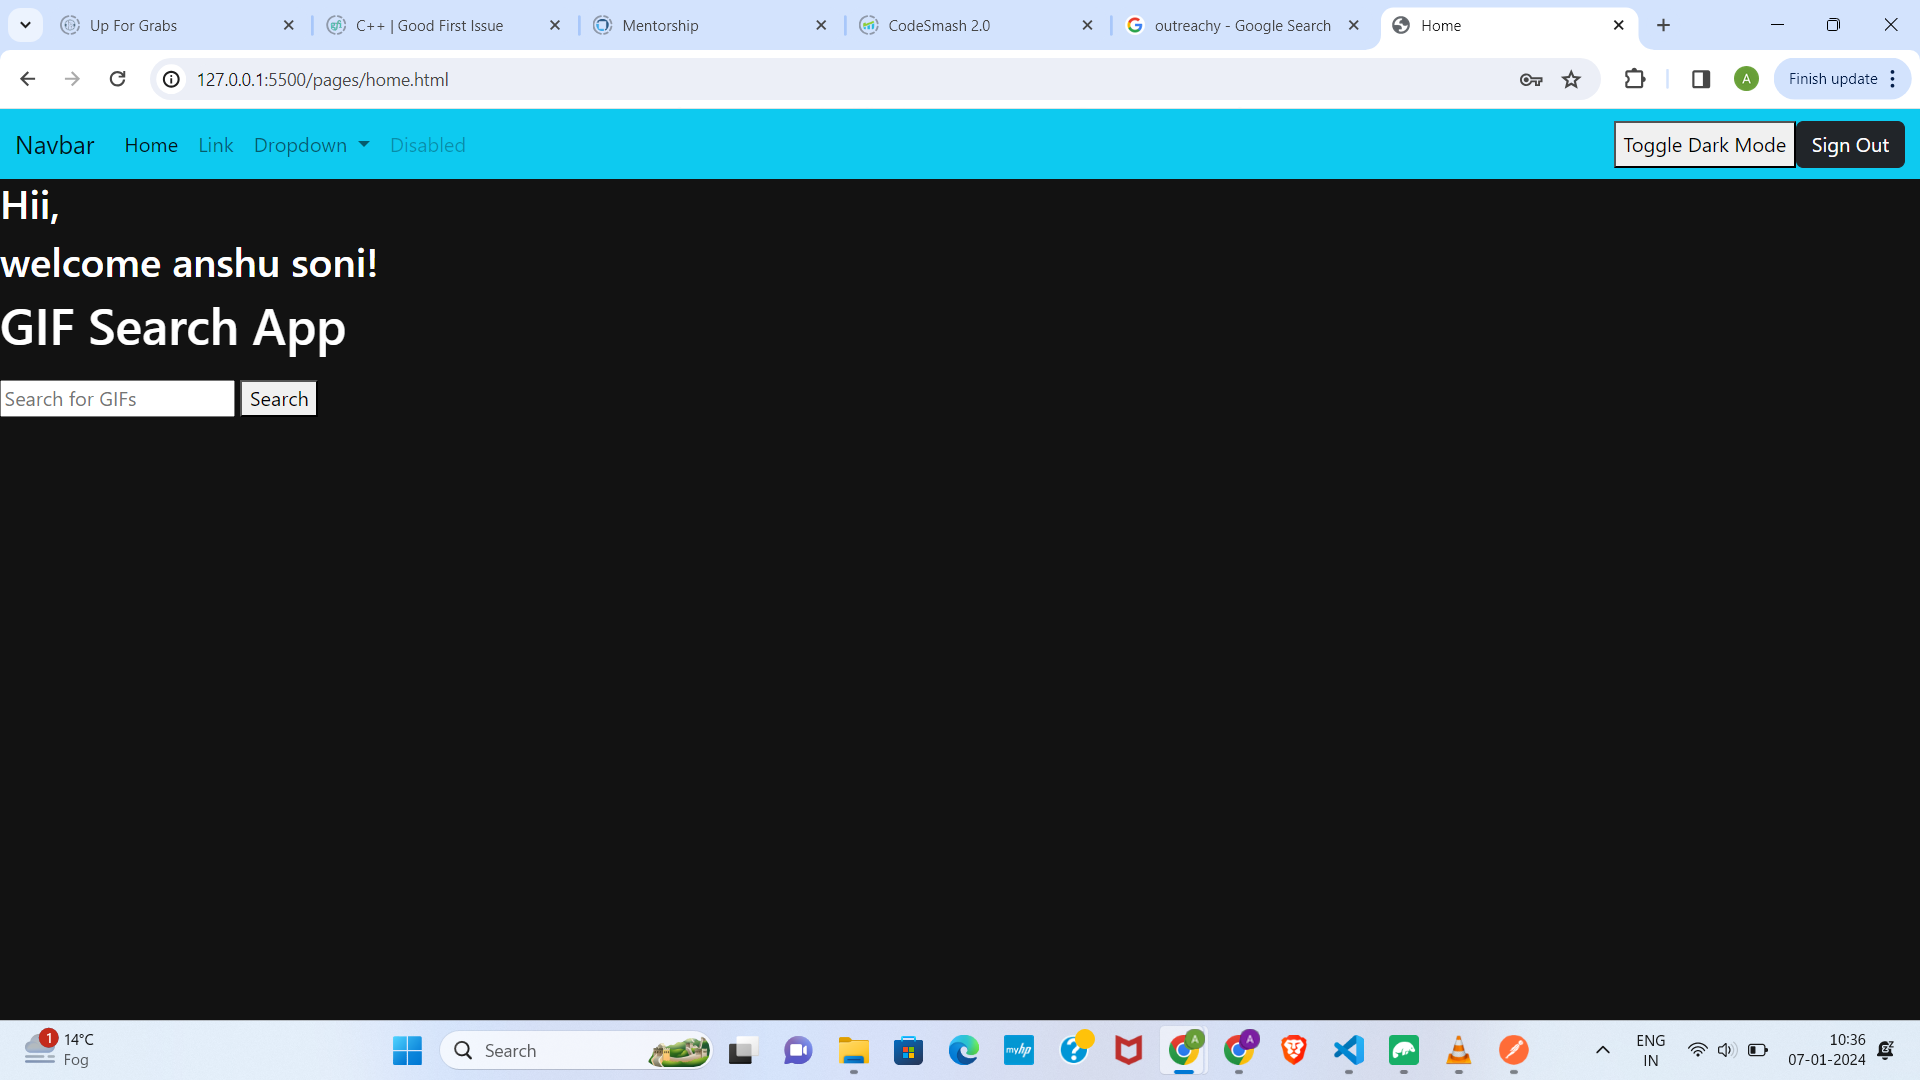1920x1080 pixels.
Task: Open the side panel icon
Action: (x=1701, y=79)
